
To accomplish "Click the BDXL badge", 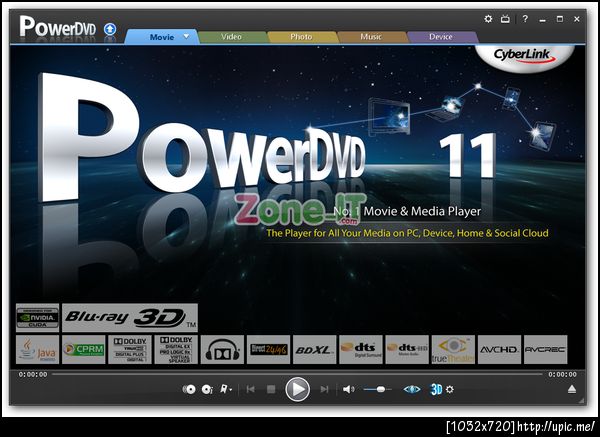I will click(x=314, y=349).
